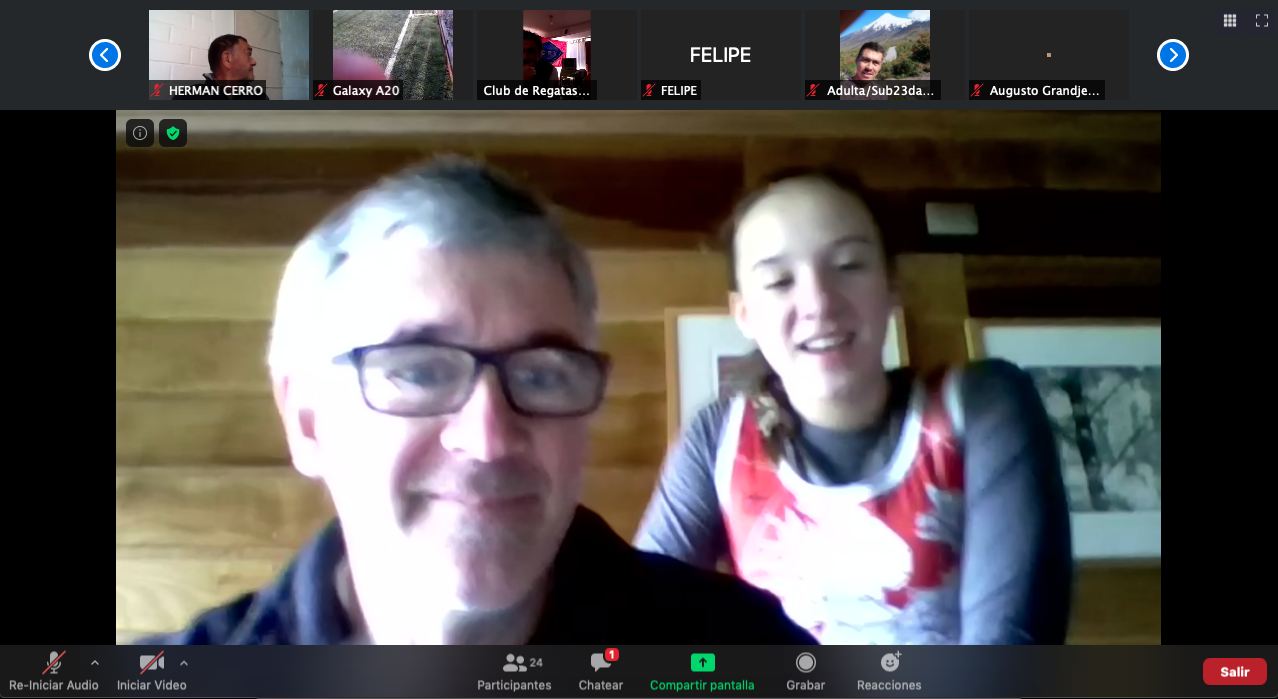Select the Galaxy A20 participant thumbnail
The height and width of the screenshot is (699, 1278).
[x=393, y=54]
